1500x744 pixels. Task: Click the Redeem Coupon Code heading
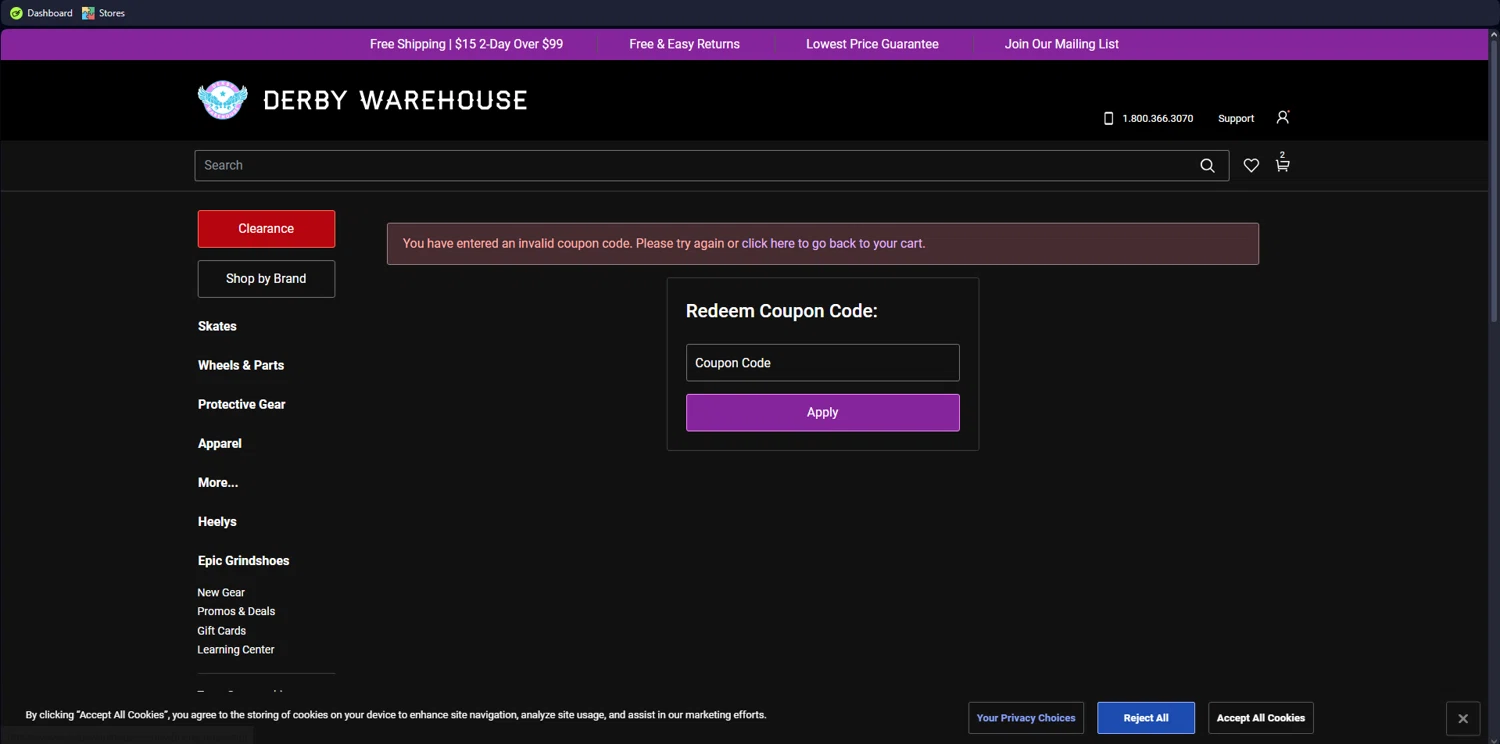pyautogui.click(x=782, y=311)
